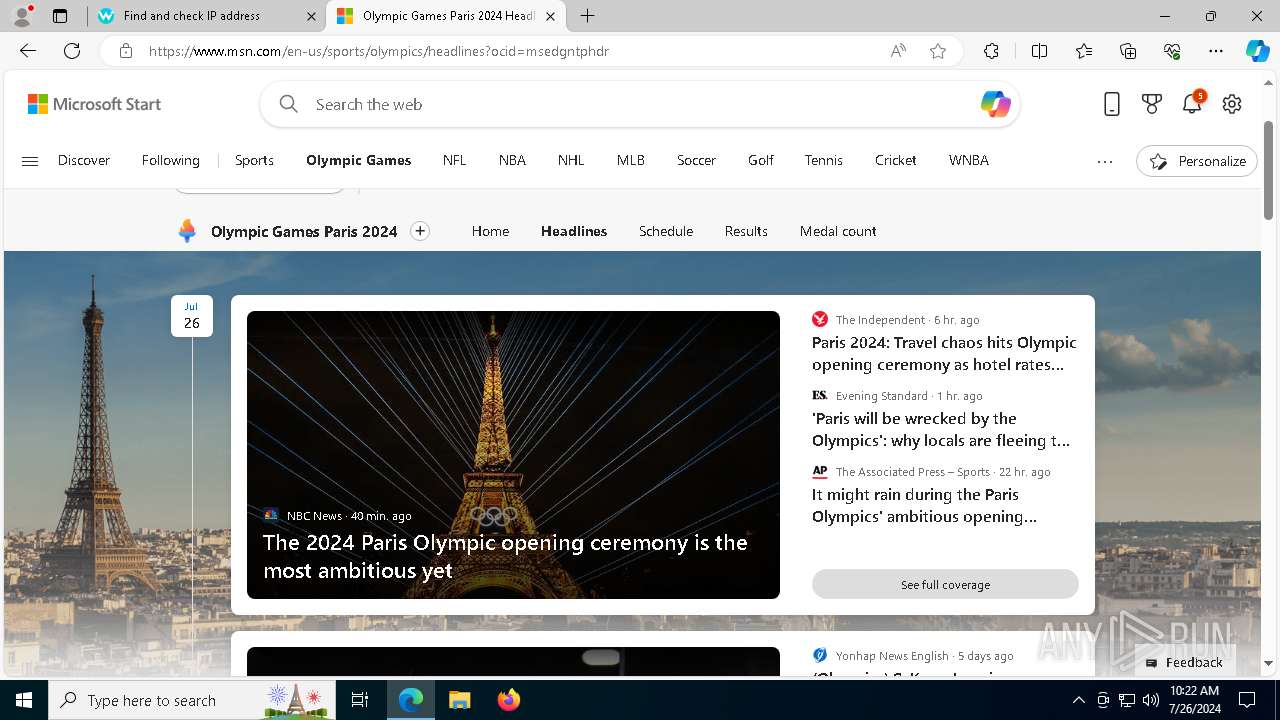Open Browser essentials panel

1172,51
